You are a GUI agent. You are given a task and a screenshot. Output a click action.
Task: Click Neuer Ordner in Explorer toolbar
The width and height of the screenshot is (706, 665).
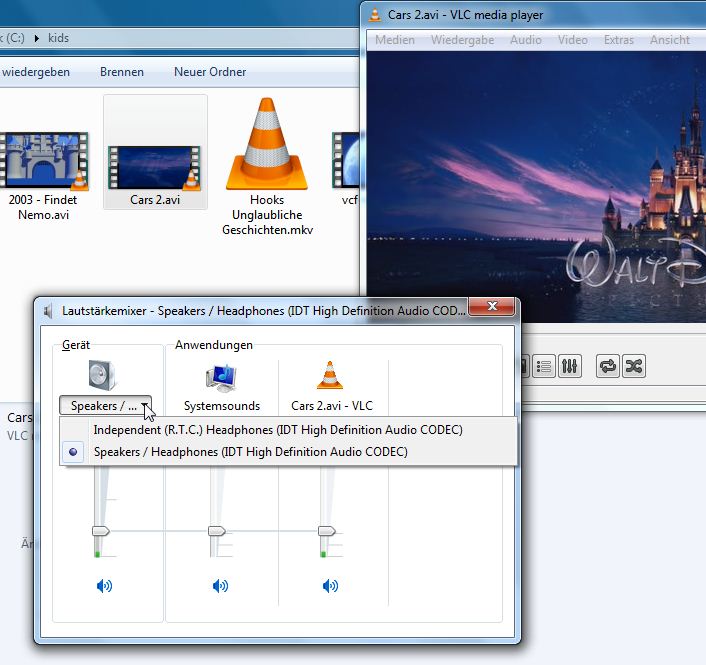[210, 72]
